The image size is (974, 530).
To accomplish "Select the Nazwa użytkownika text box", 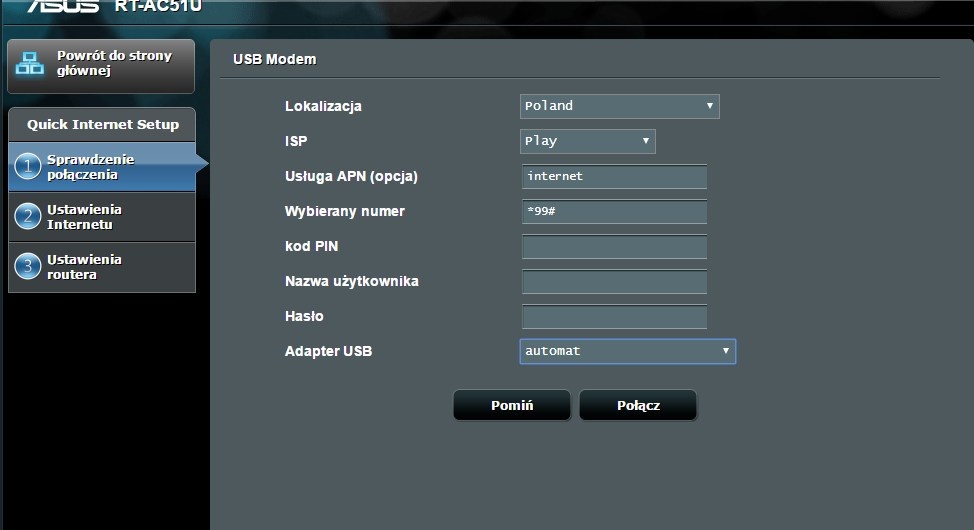I will pyautogui.click(x=614, y=282).
